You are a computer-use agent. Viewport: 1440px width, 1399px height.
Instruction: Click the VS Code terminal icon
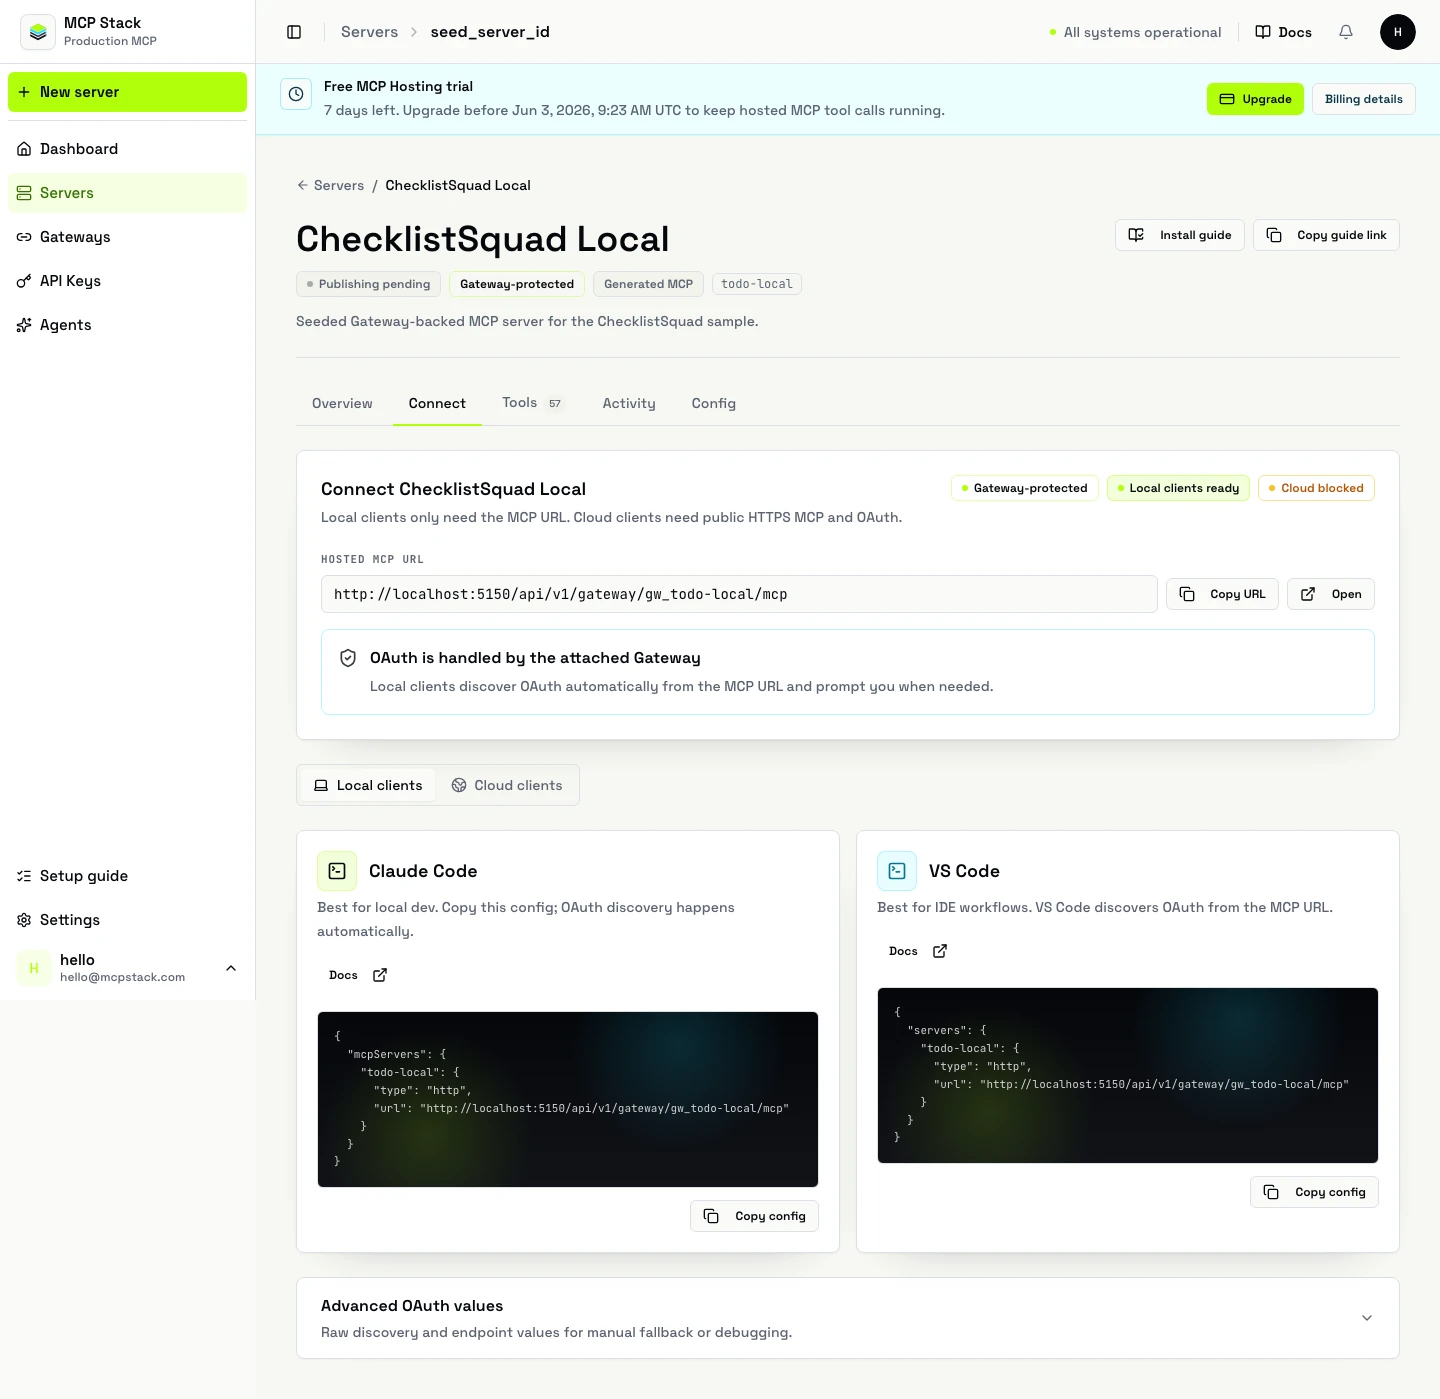pos(897,871)
